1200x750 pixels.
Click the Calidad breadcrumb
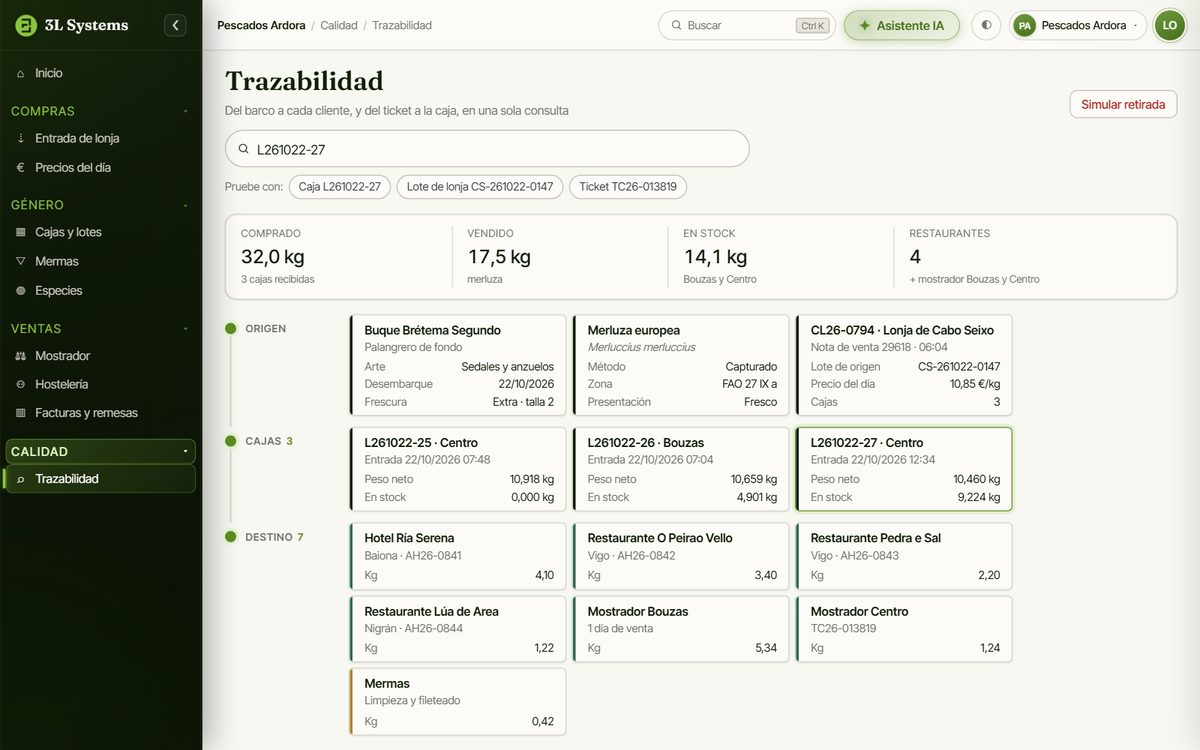click(339, 25)
